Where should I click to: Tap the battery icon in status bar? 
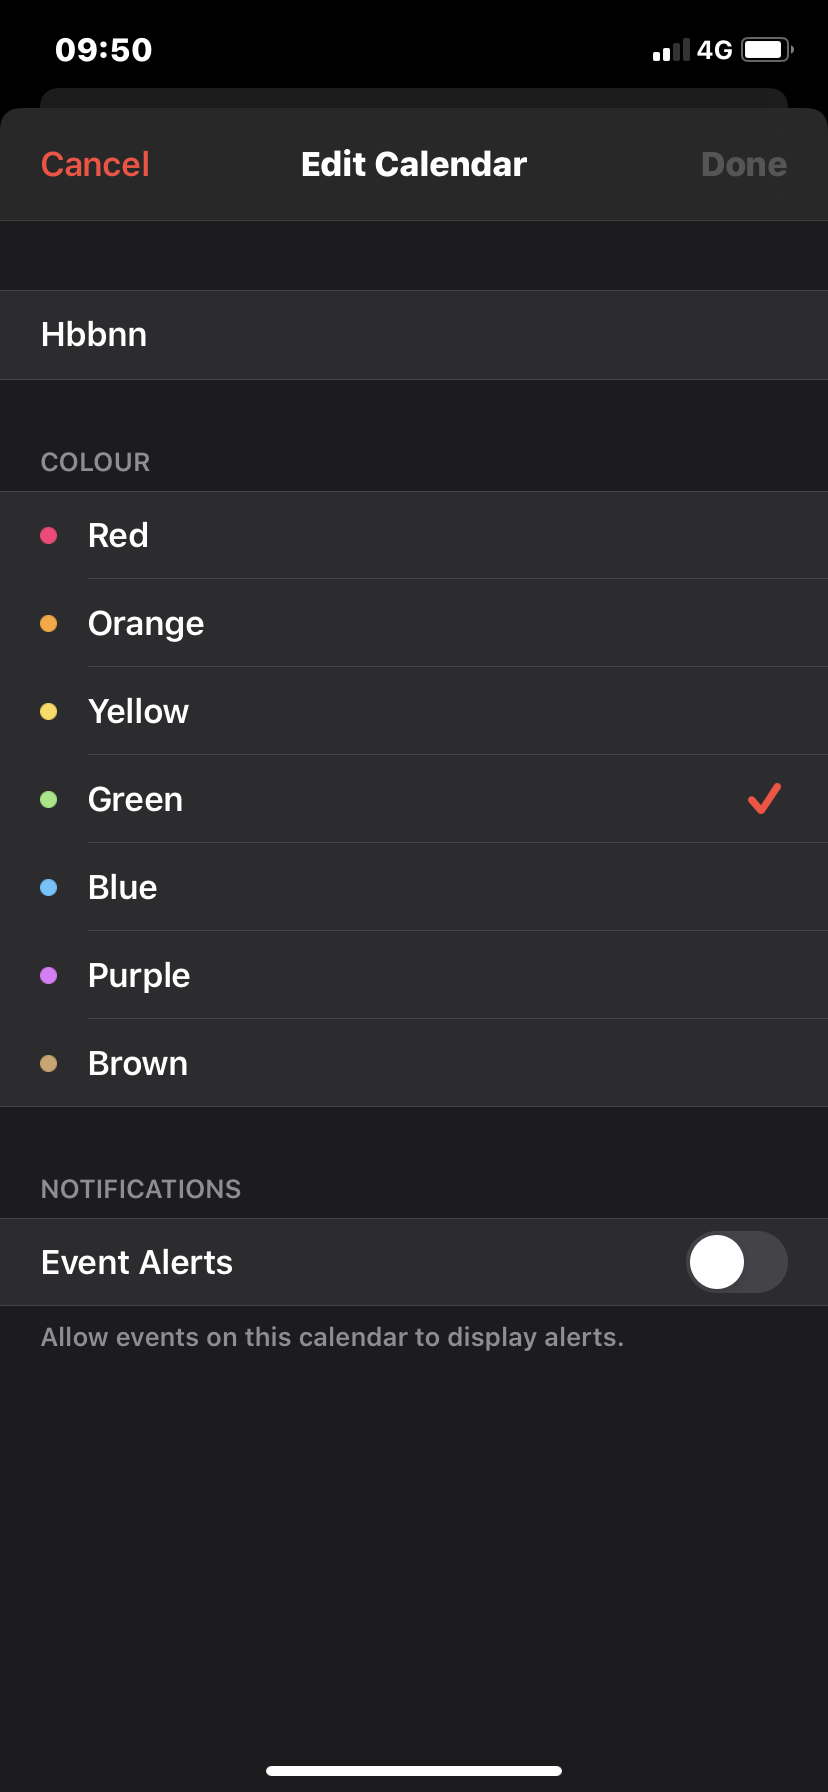coord(768,49)
